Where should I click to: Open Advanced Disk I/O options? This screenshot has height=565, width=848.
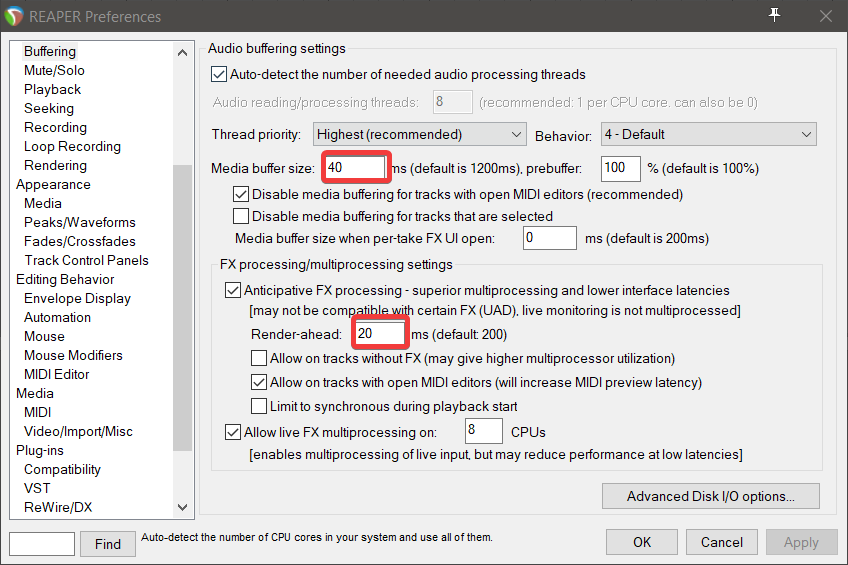[711, 496]
